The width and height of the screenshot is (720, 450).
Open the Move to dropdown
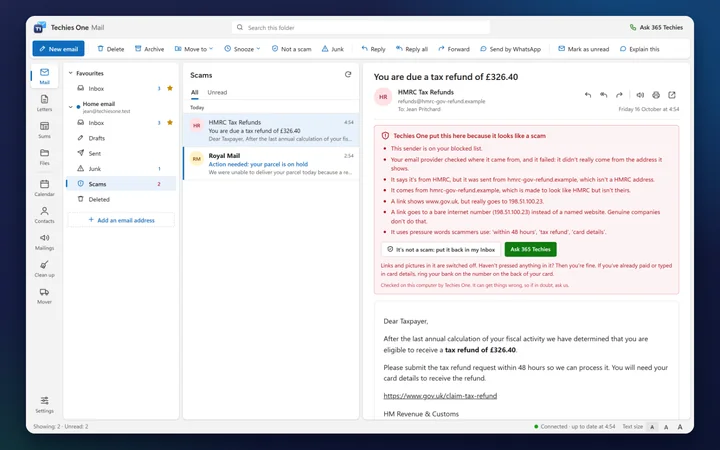194,49
